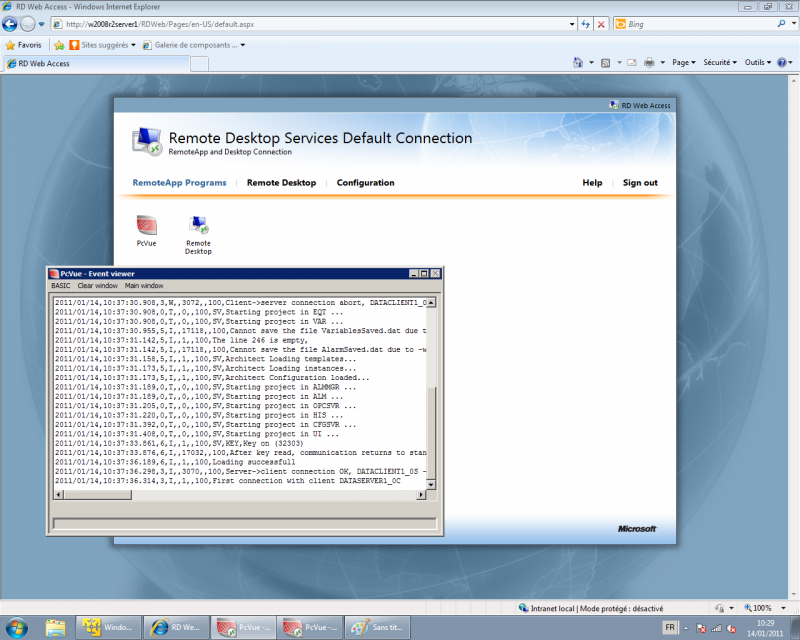Open the Sécurité menu dropdown

point(720,62)
